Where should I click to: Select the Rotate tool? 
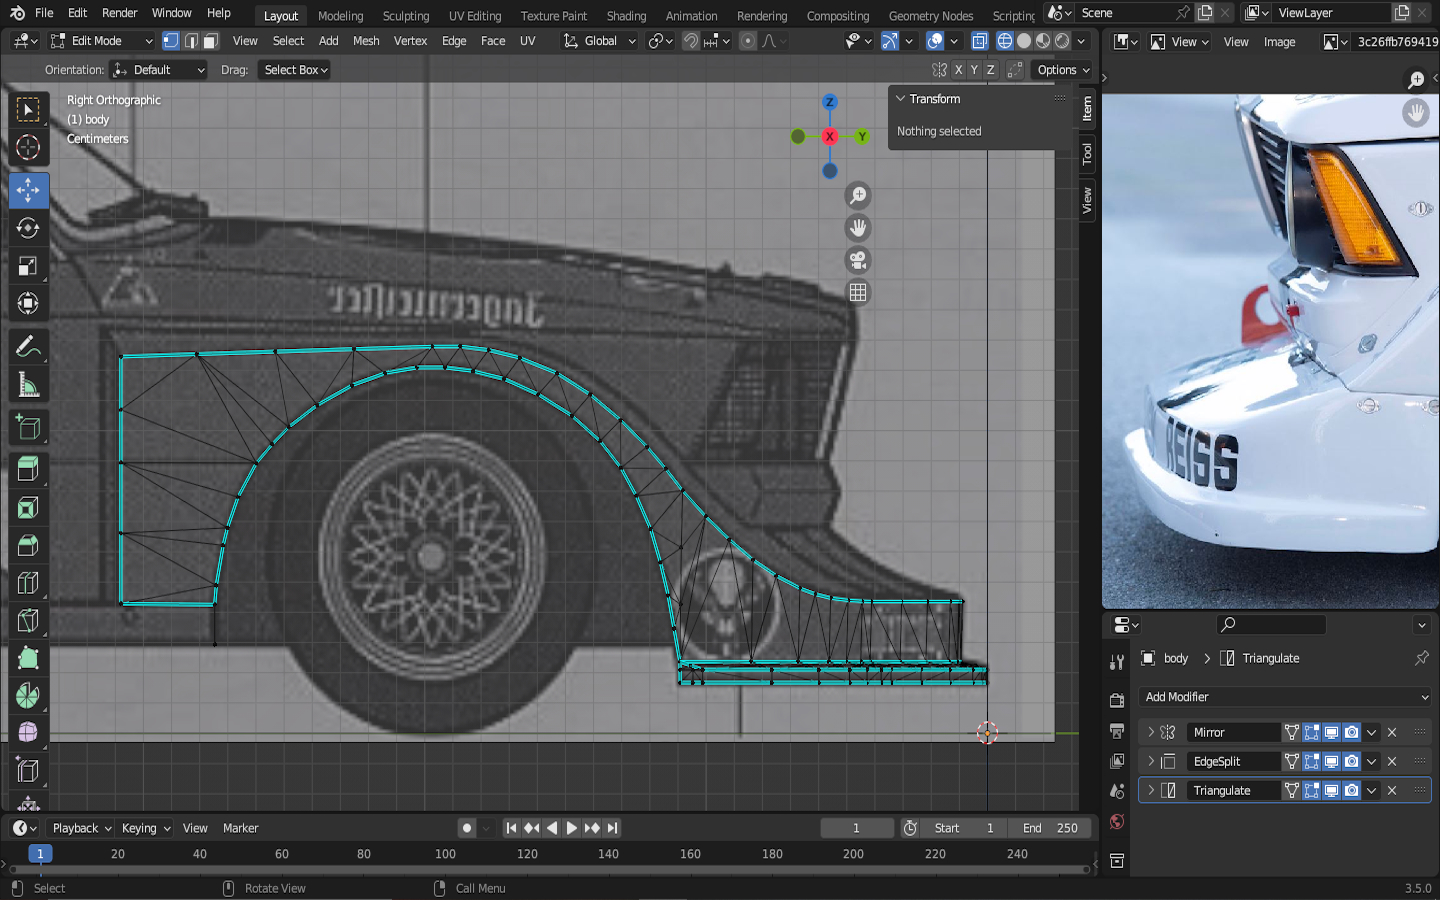[x=28, y=228]
